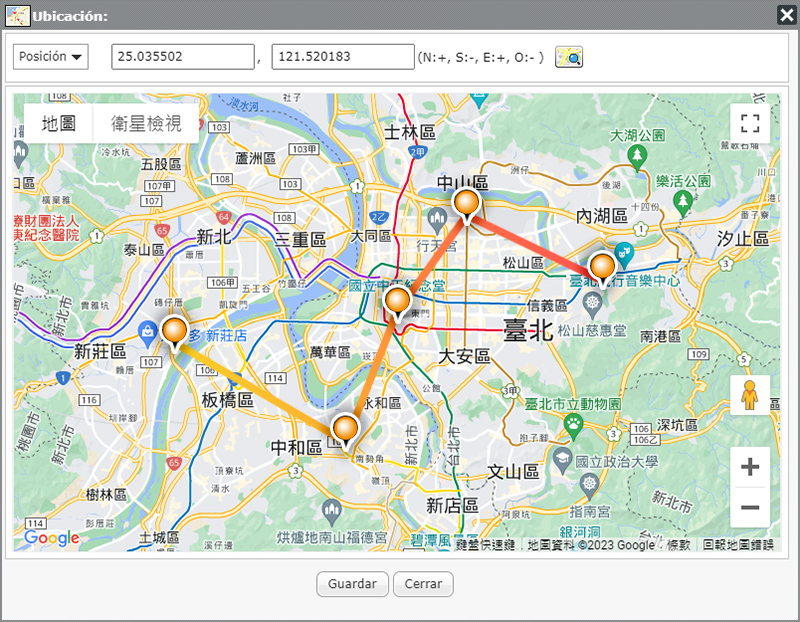800x622 pixels.
Task: Click the 國立政治大學 university icon
Action: pos(562,459)
